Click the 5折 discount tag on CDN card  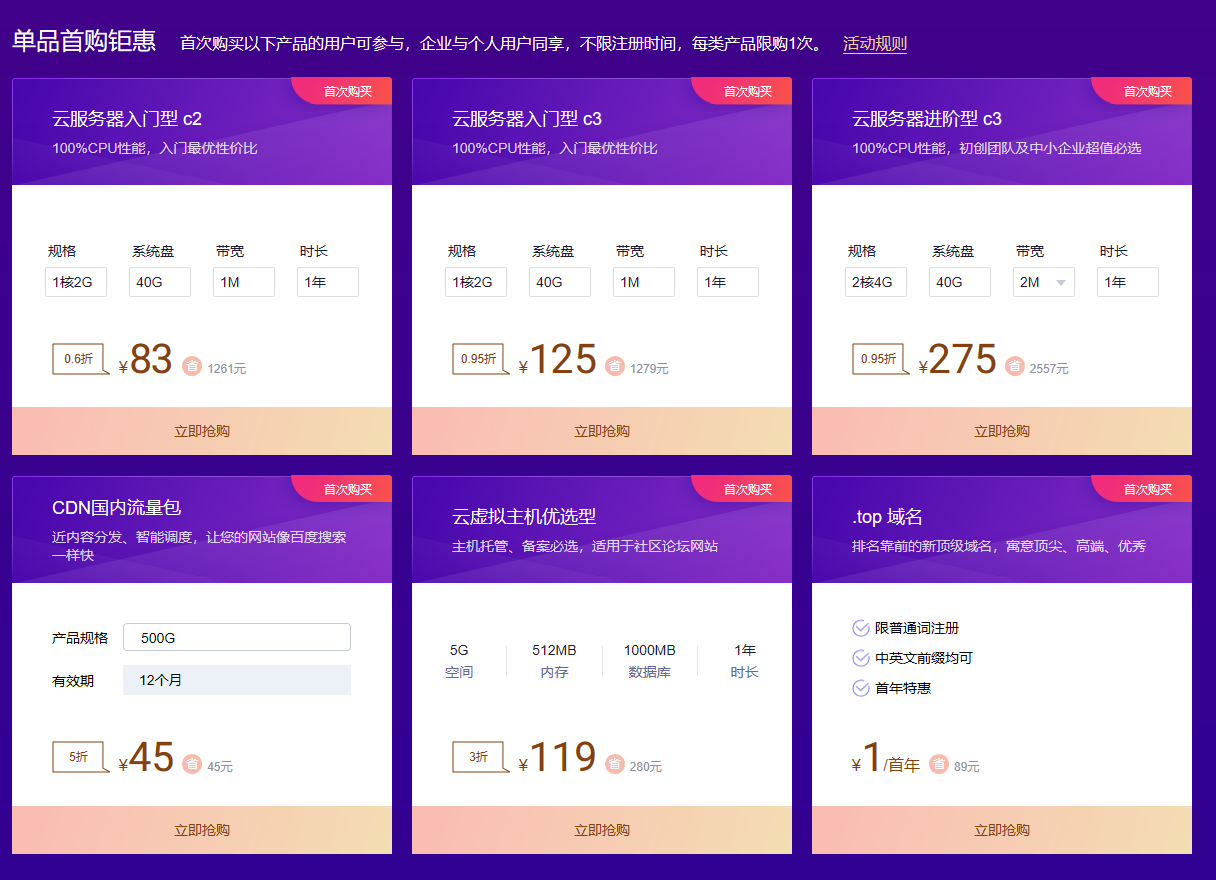point(79,757)
